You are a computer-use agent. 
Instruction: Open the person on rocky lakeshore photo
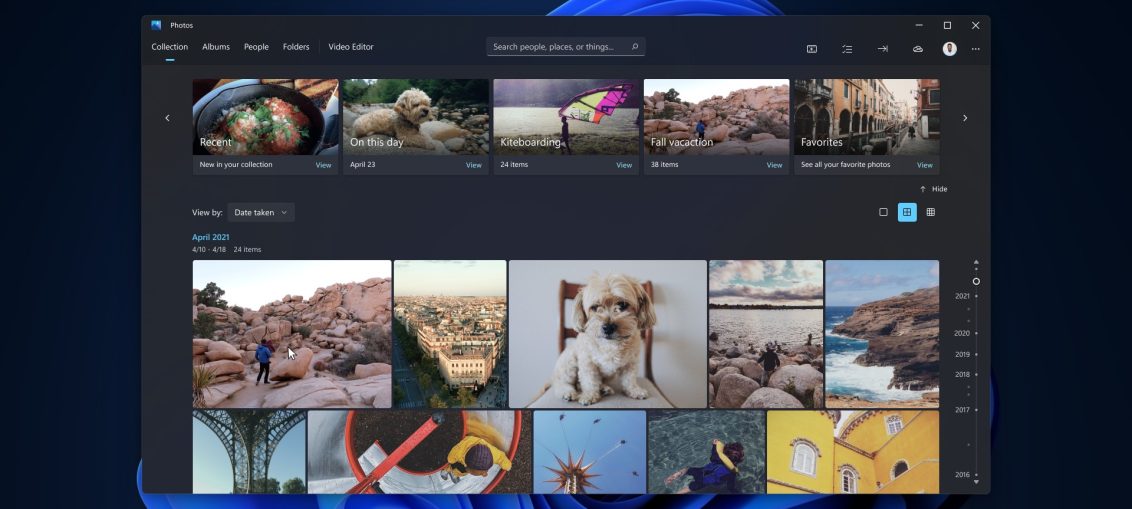tap(765, 334)
